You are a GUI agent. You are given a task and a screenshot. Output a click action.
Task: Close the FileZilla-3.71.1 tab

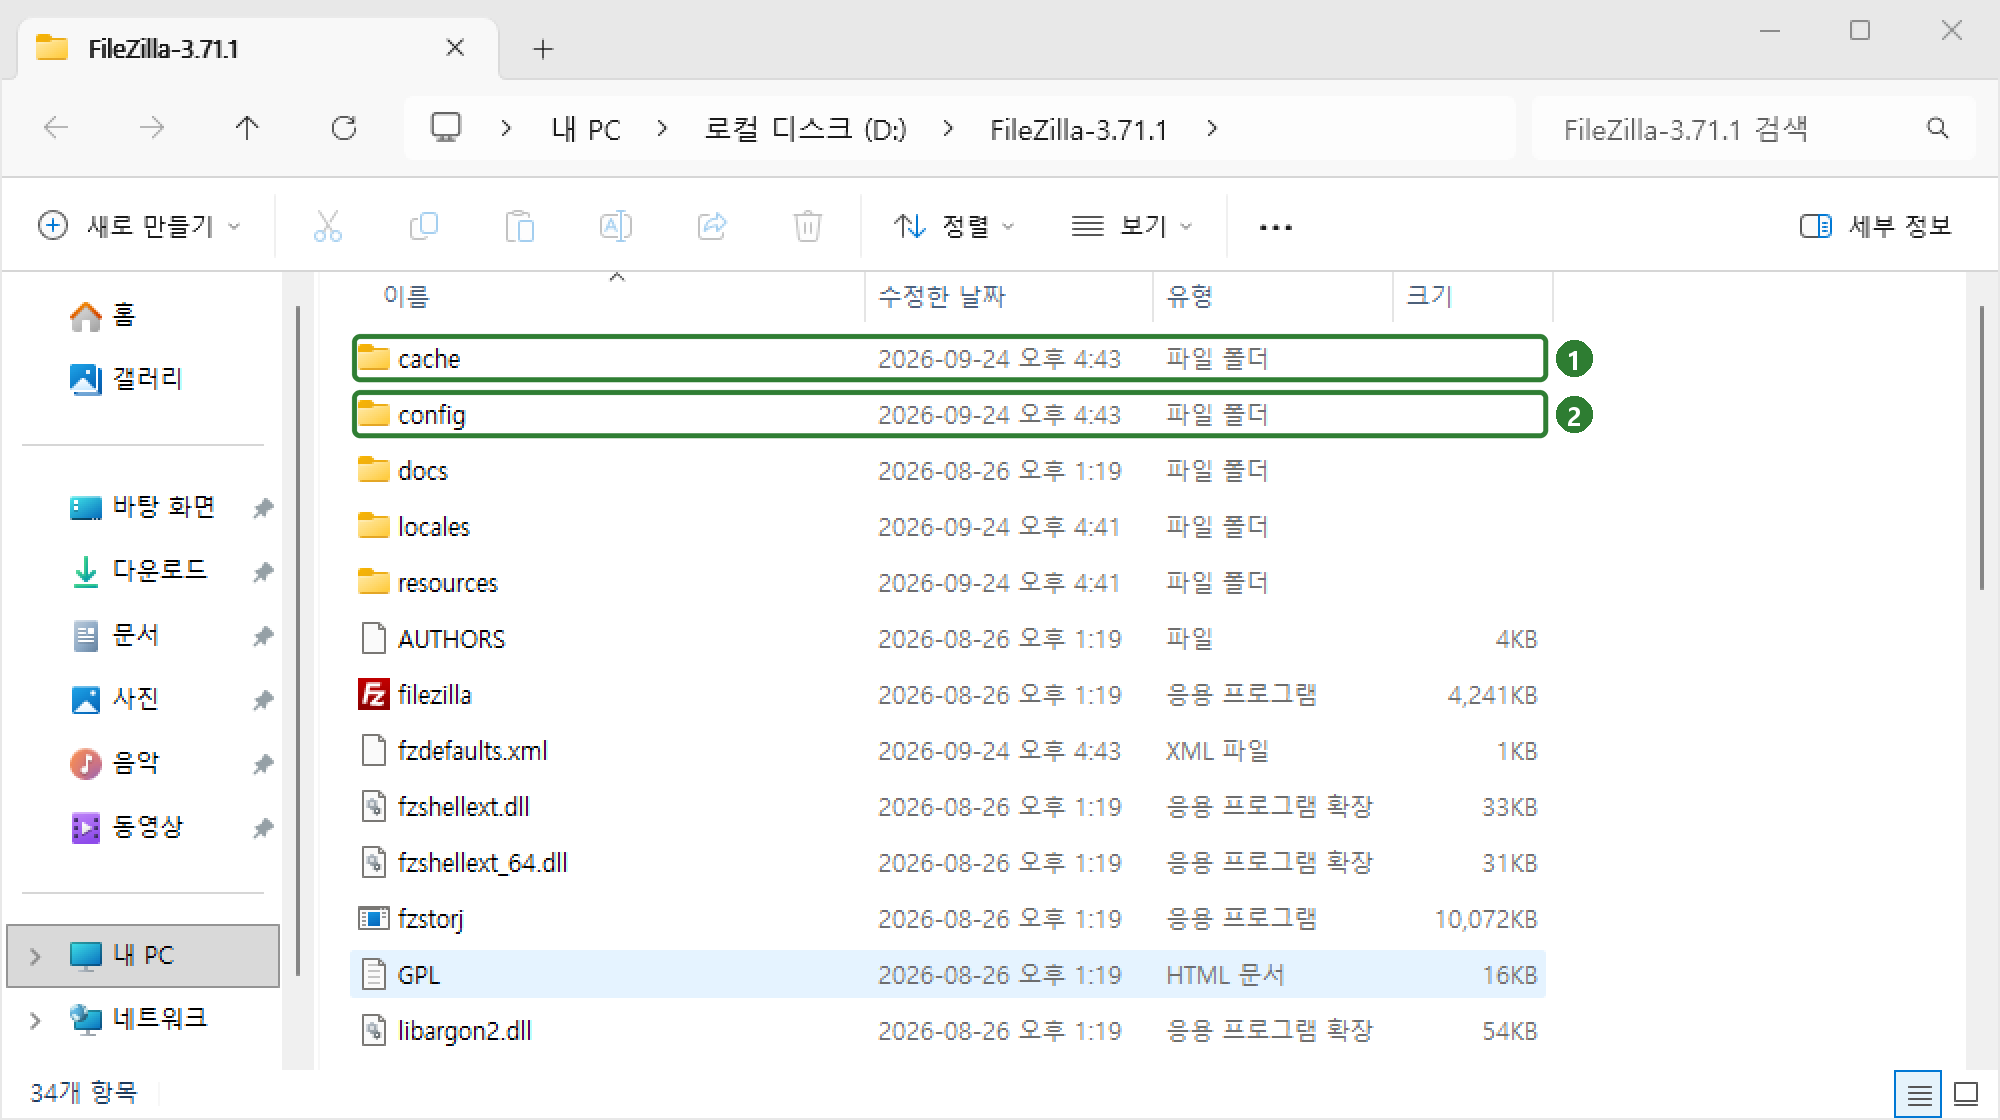pos(455,48)
